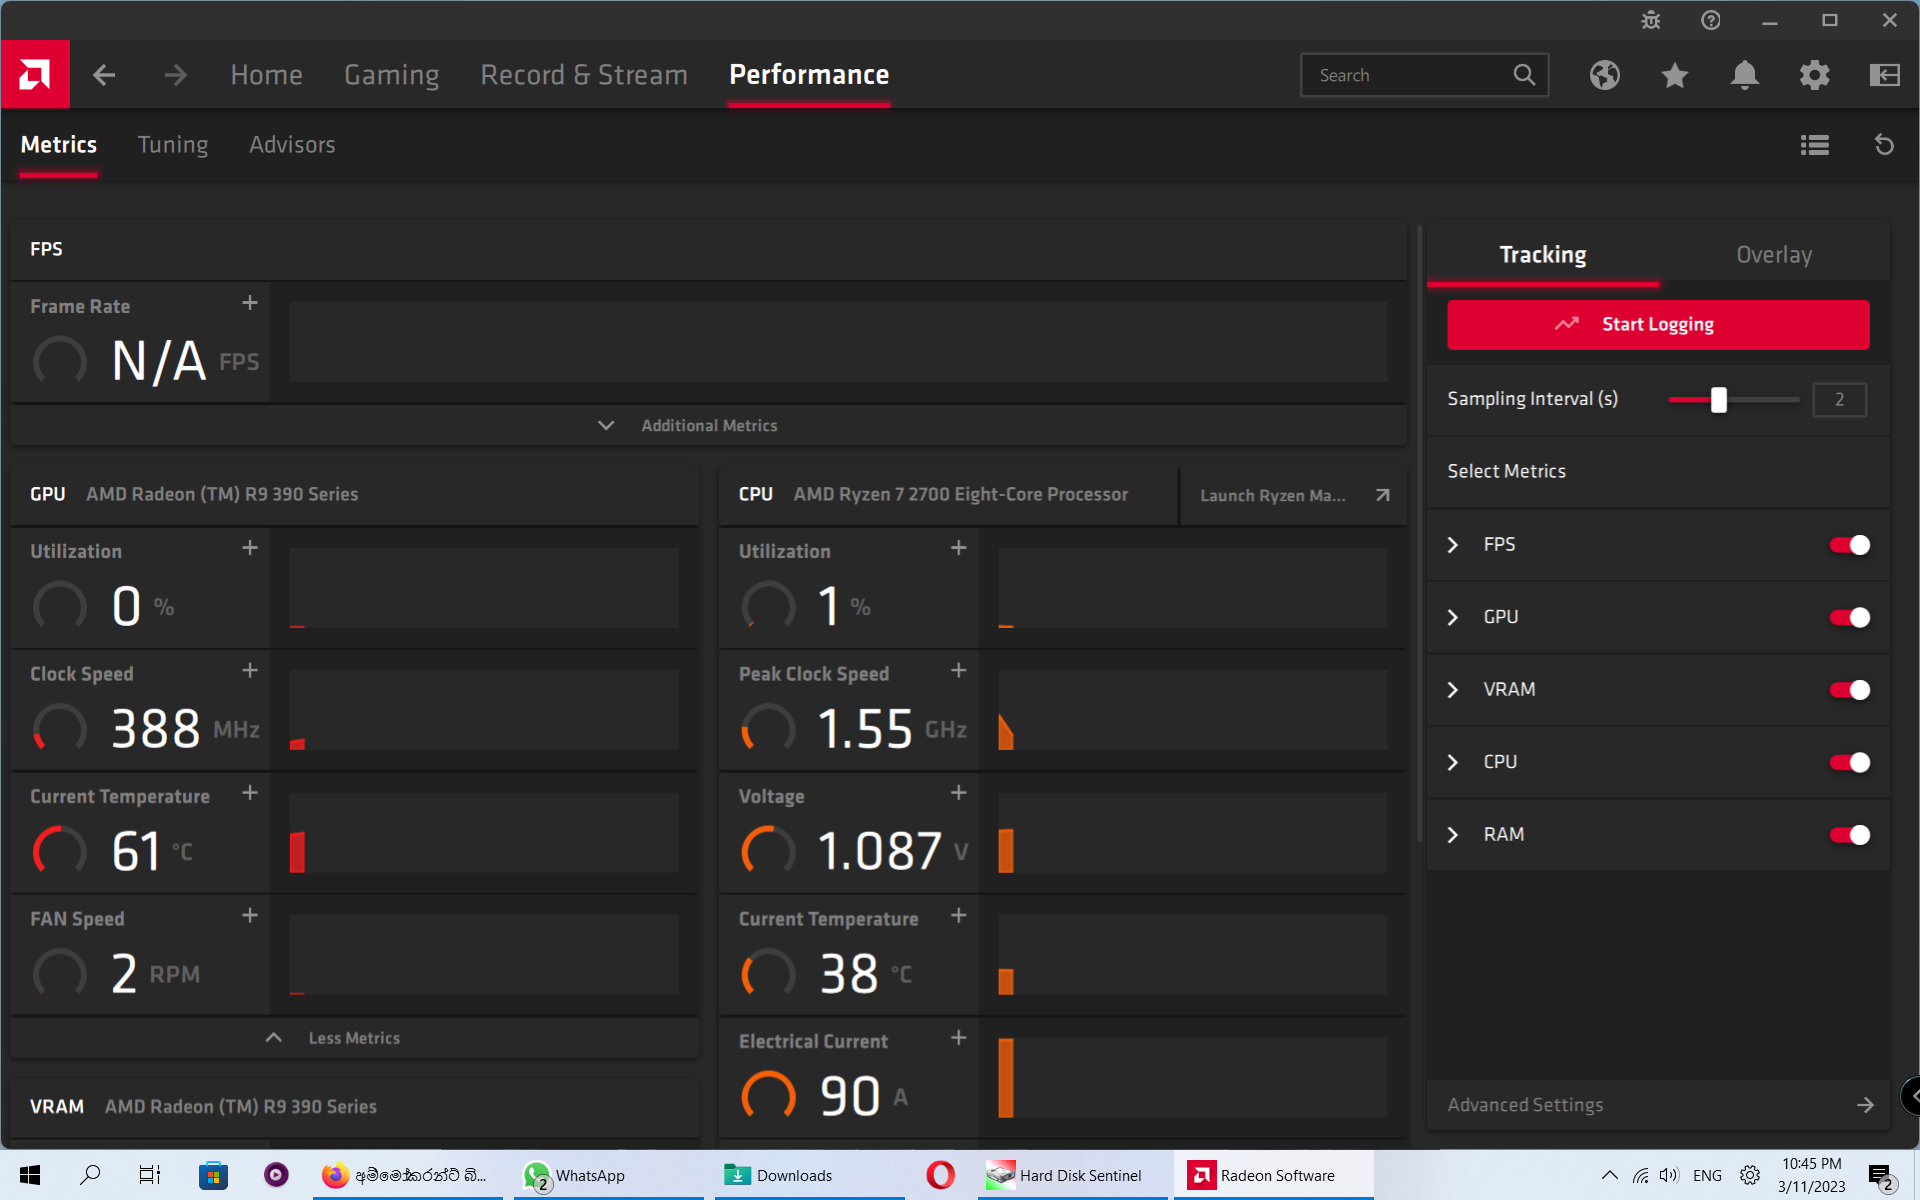Add GPU Current Temperature with plus icon
The image size is (1920, 1200).
(250, 793)
